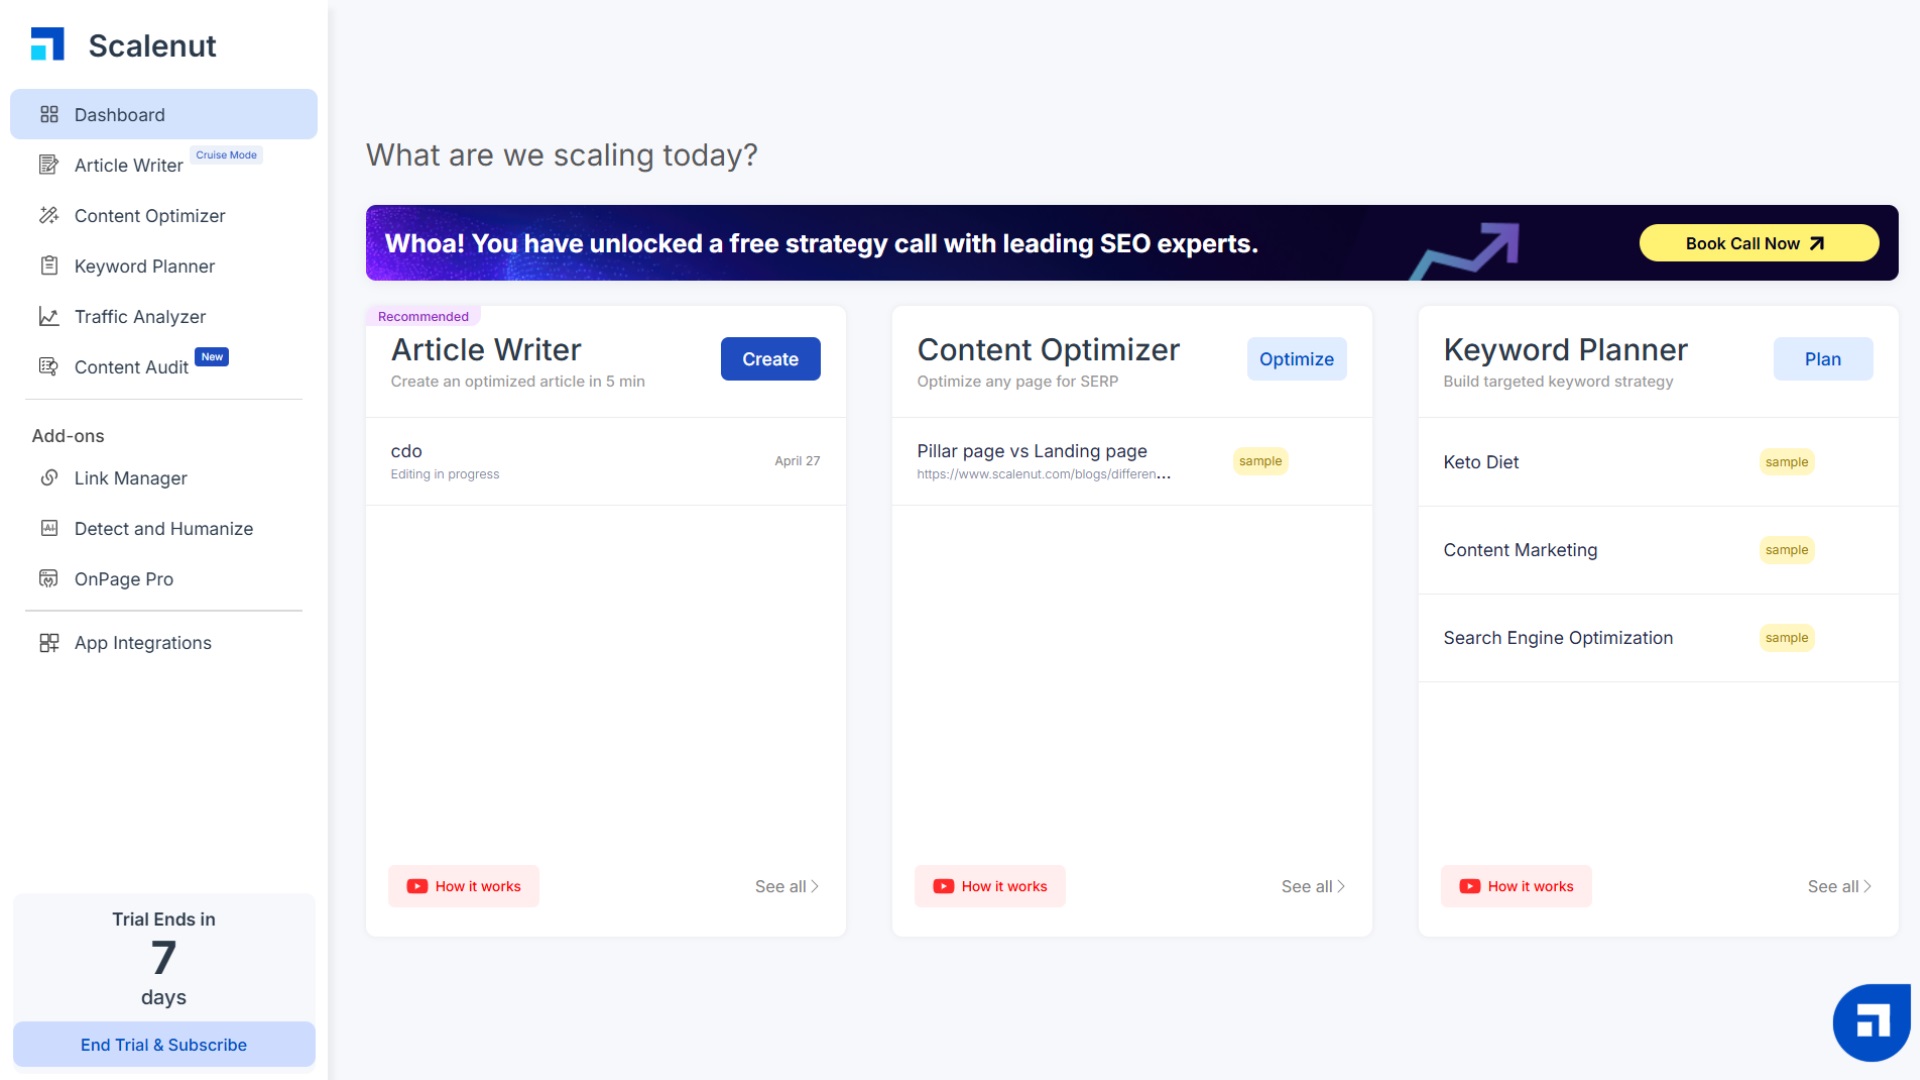Screen dimensions: 1920x1080
Task: Click the Scalenut logo icon
Action: tap(47, 45)
